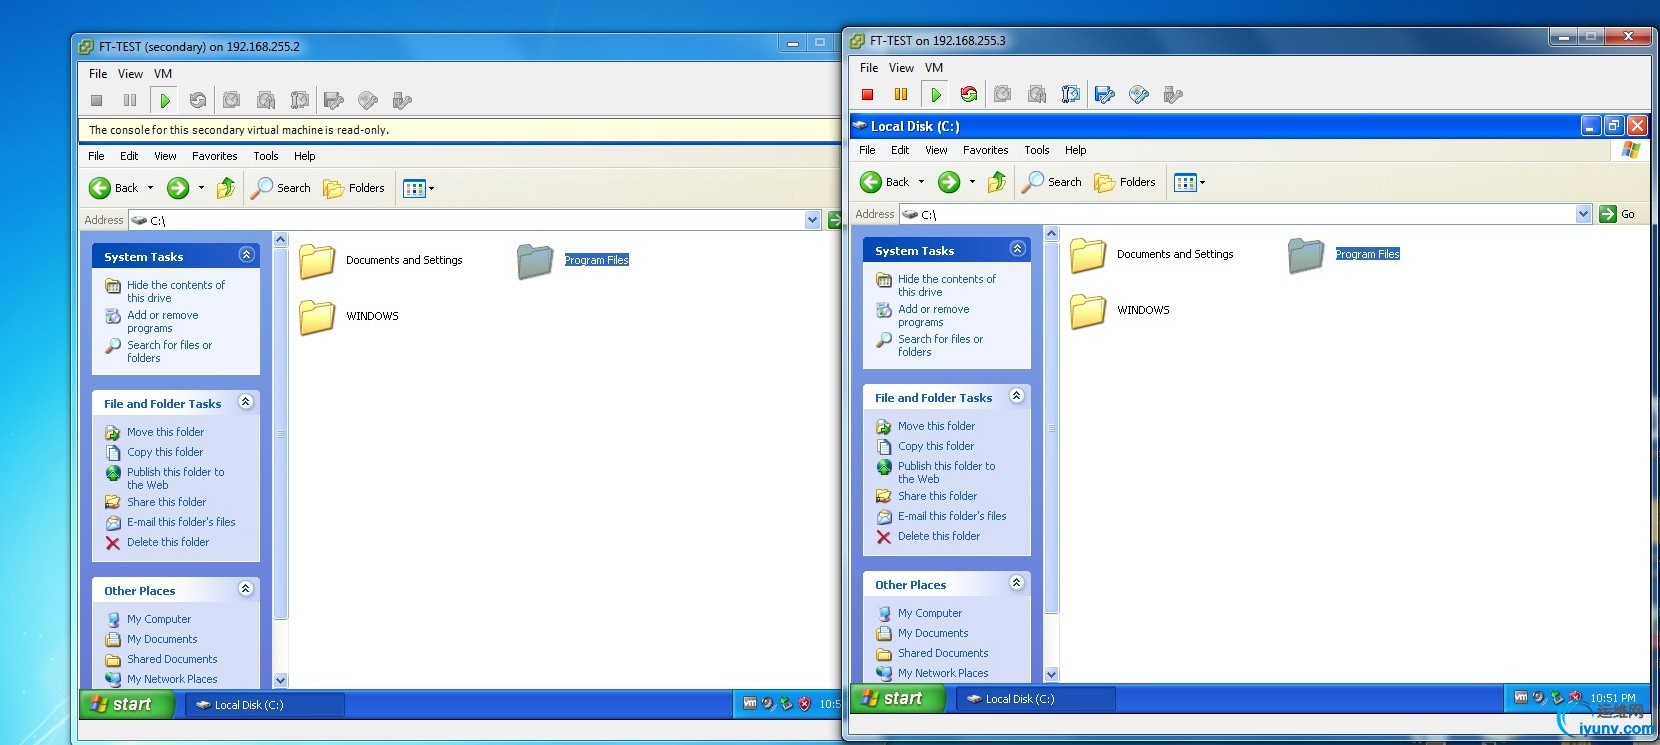Screen dimensions: 1660x745
Task: Open the Back history dropdown arrow in primary console
Action: click(x=921, y=182)
